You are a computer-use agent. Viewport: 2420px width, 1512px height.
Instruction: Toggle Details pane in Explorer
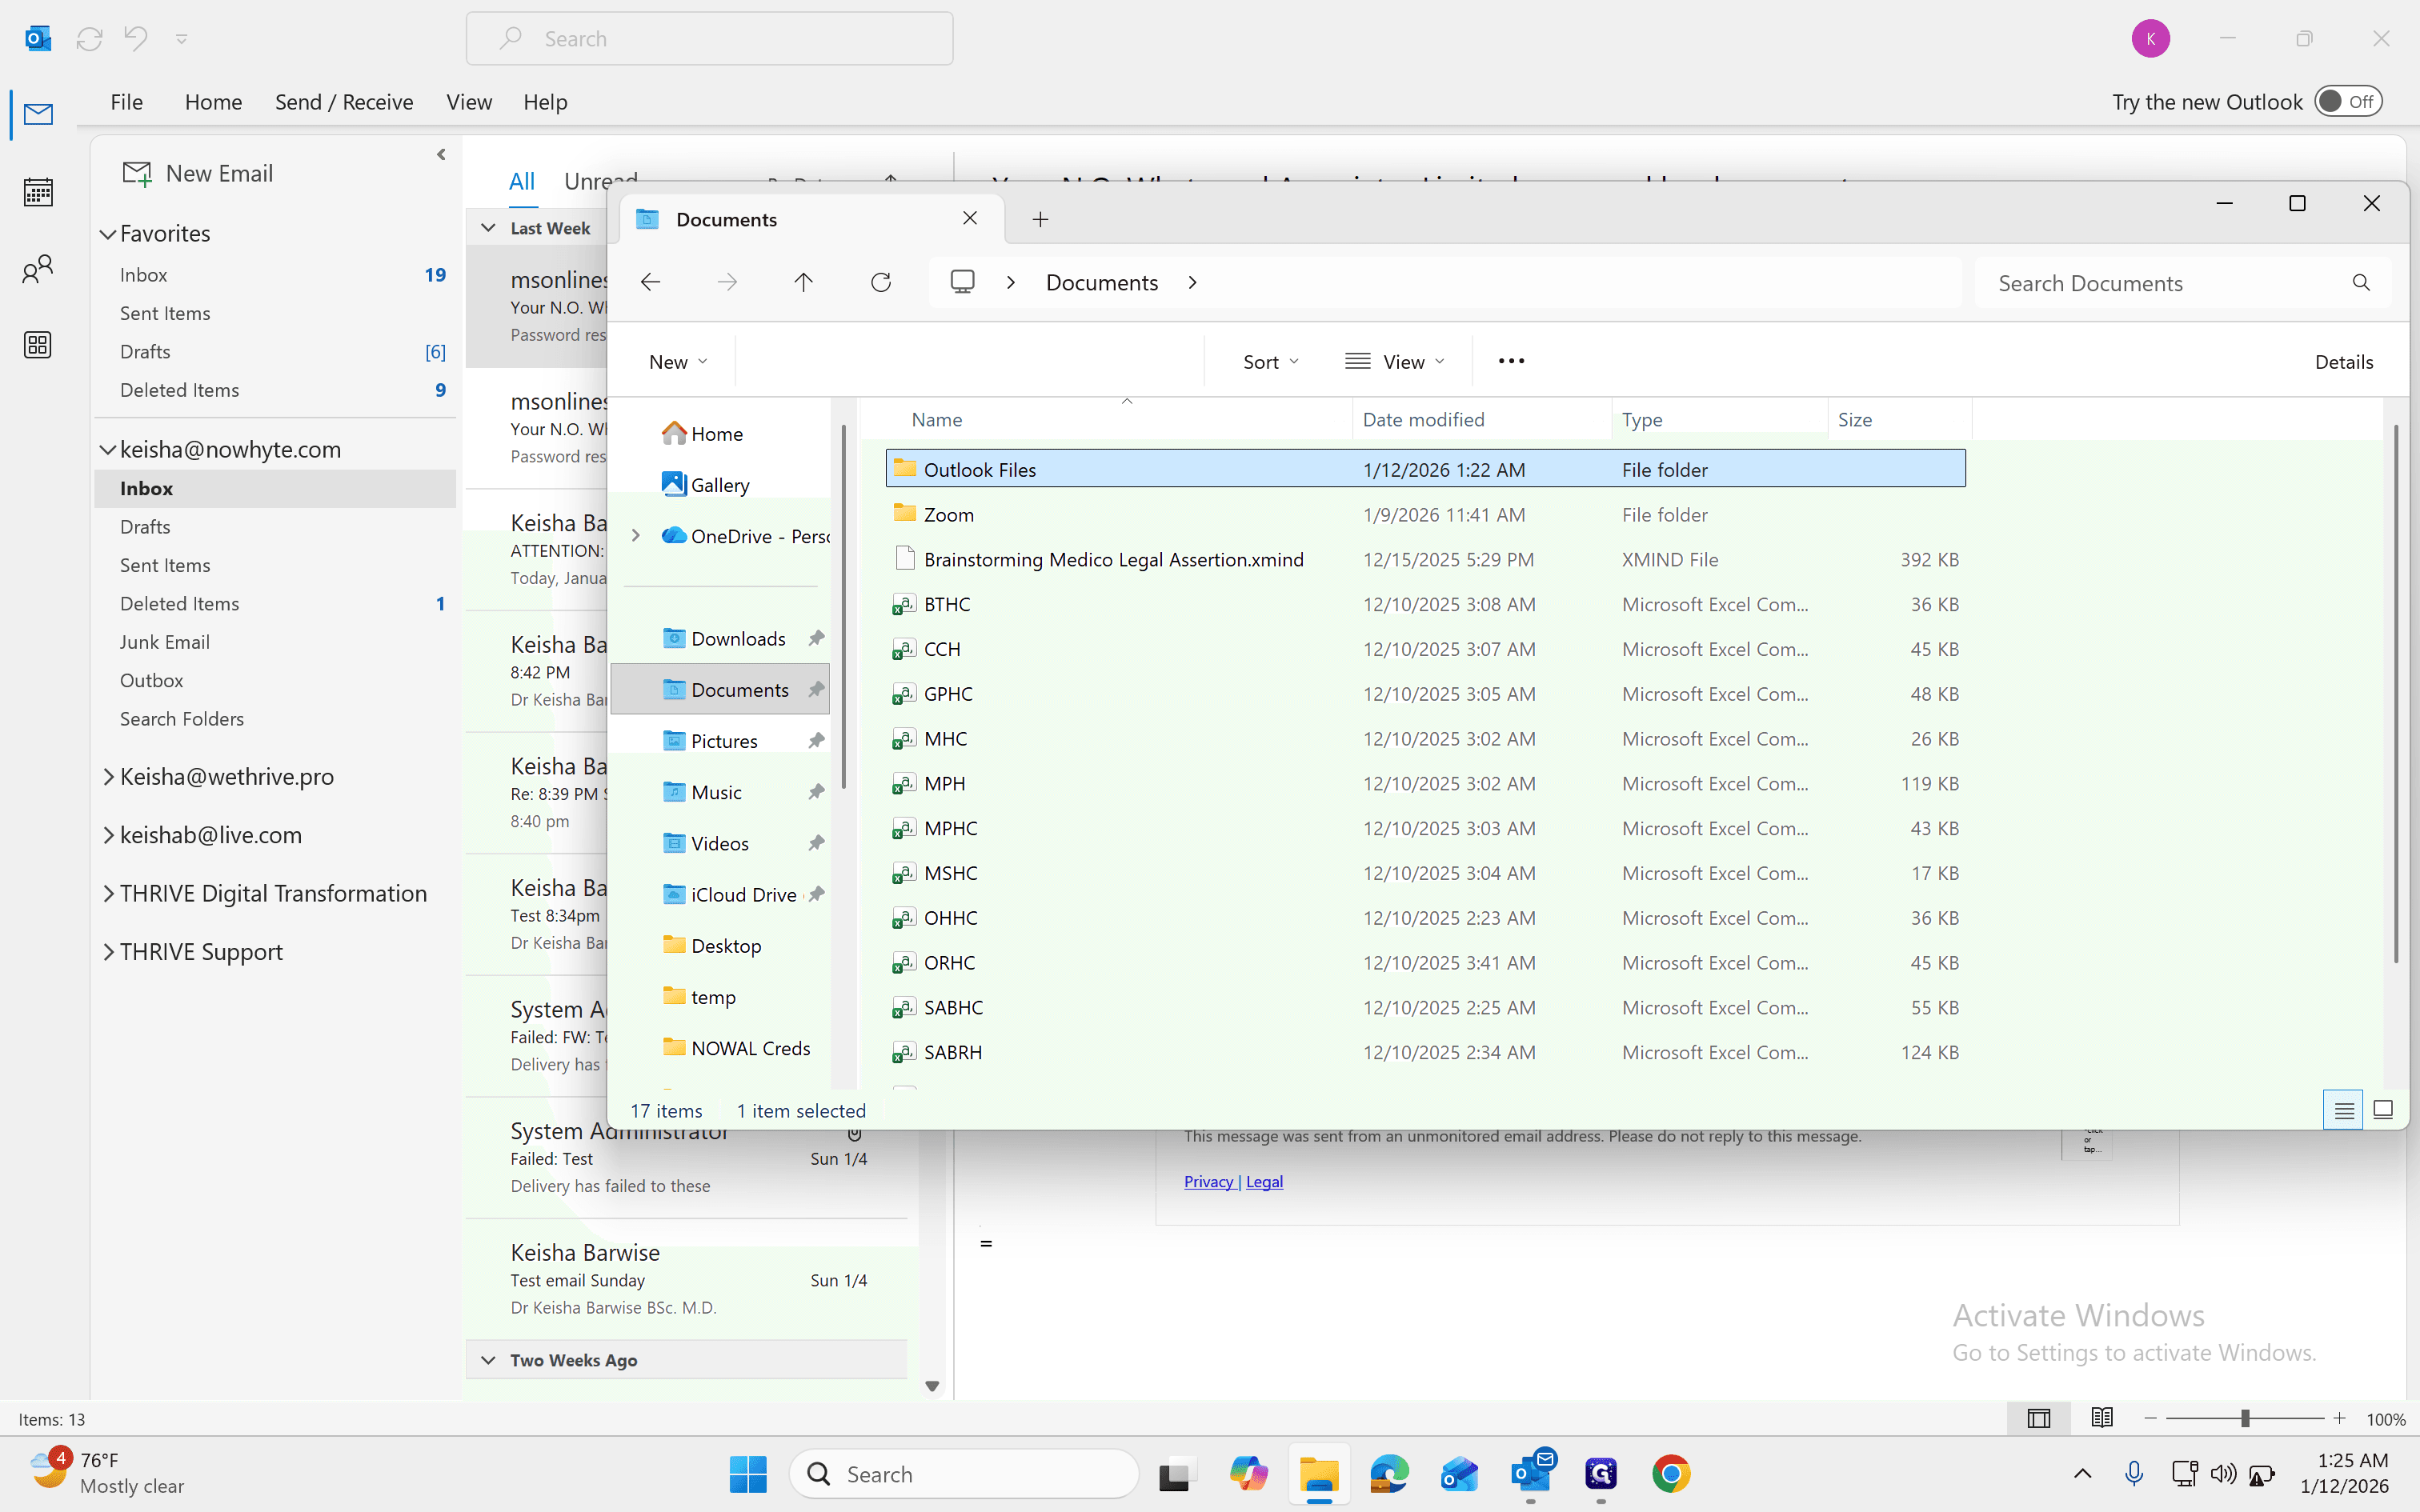pyautogui.click(x=2344, y=362)
